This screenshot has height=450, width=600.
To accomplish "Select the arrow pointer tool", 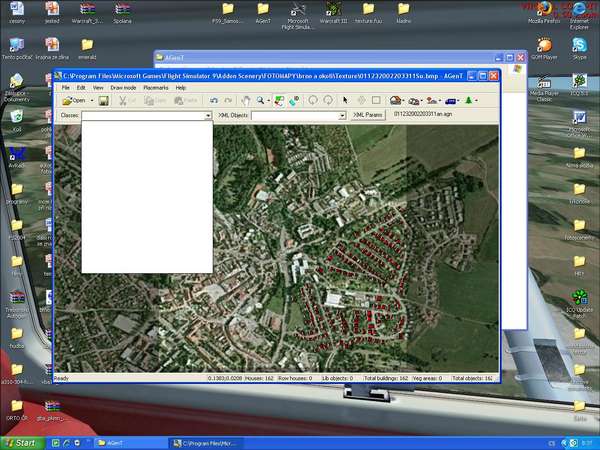I will pos(345,101).
